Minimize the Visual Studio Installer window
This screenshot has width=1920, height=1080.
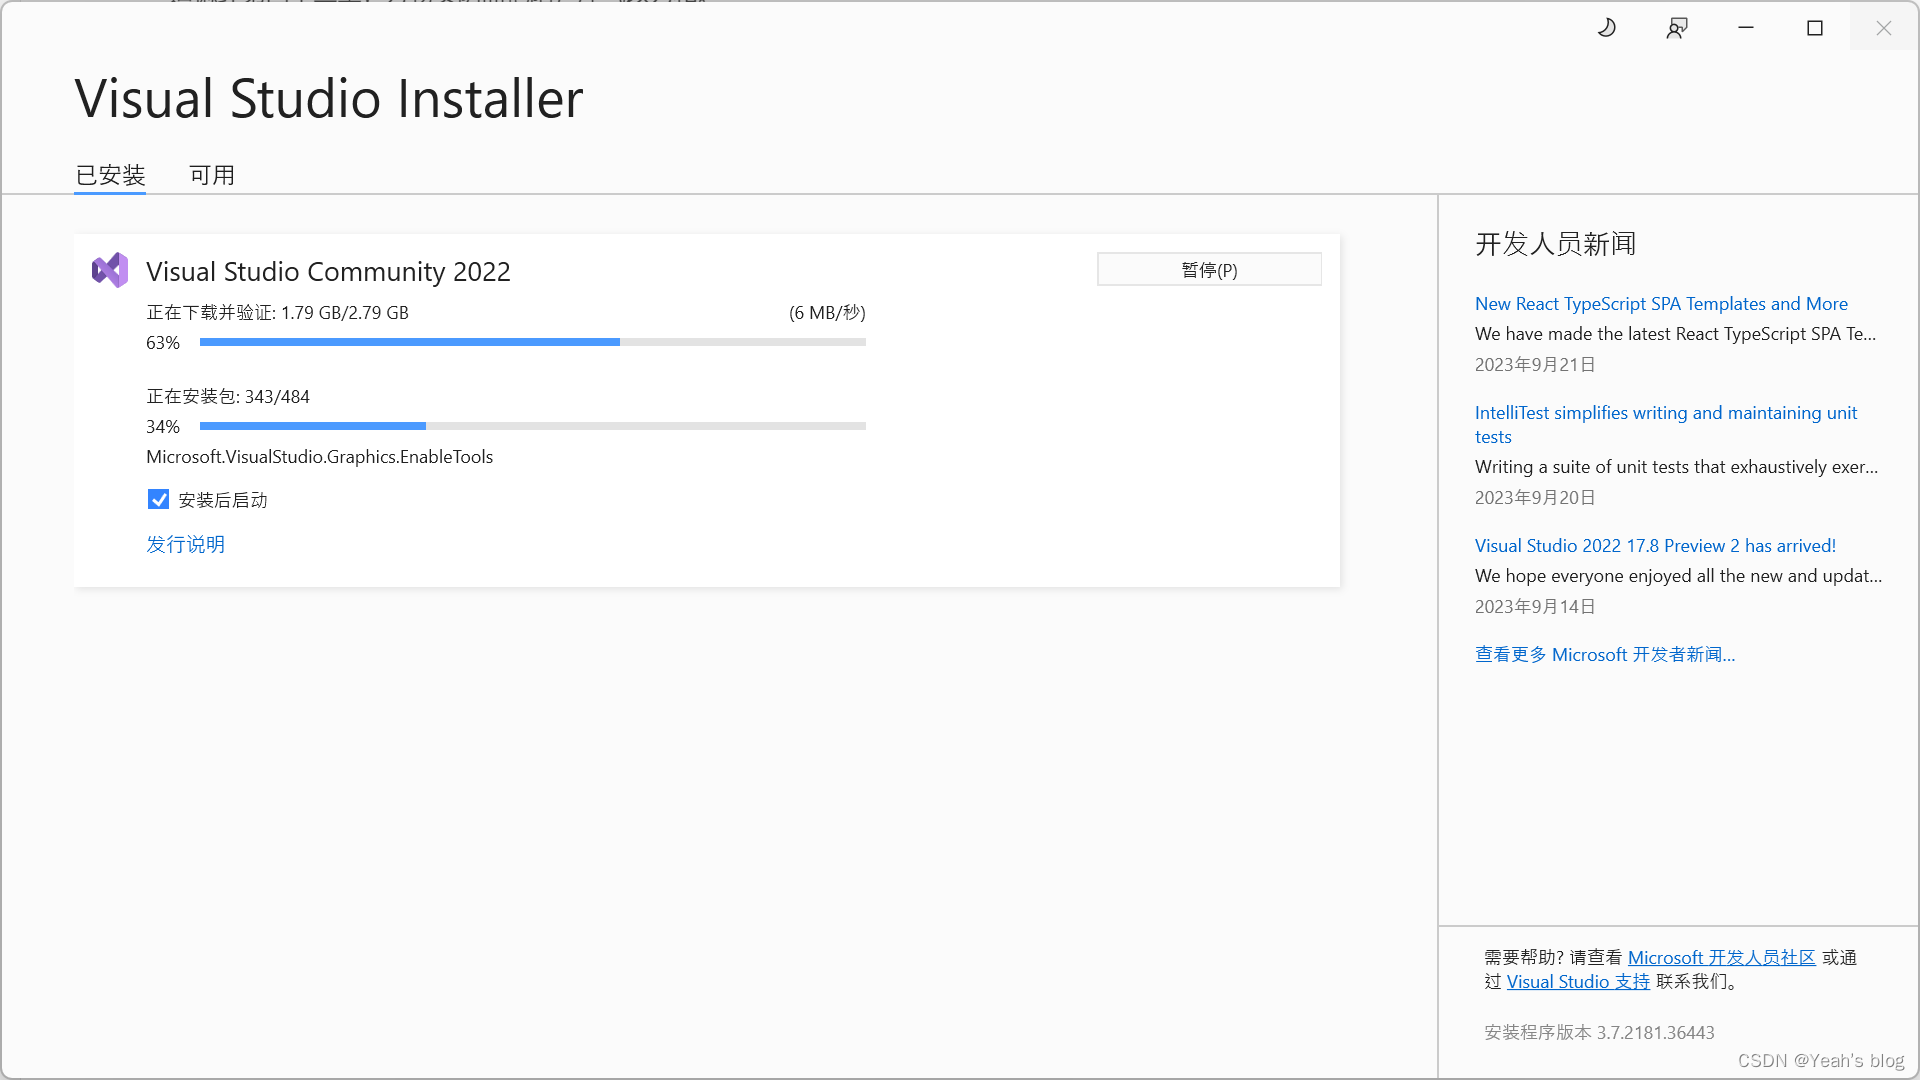pyautogui.click(x=1745, y=27)
